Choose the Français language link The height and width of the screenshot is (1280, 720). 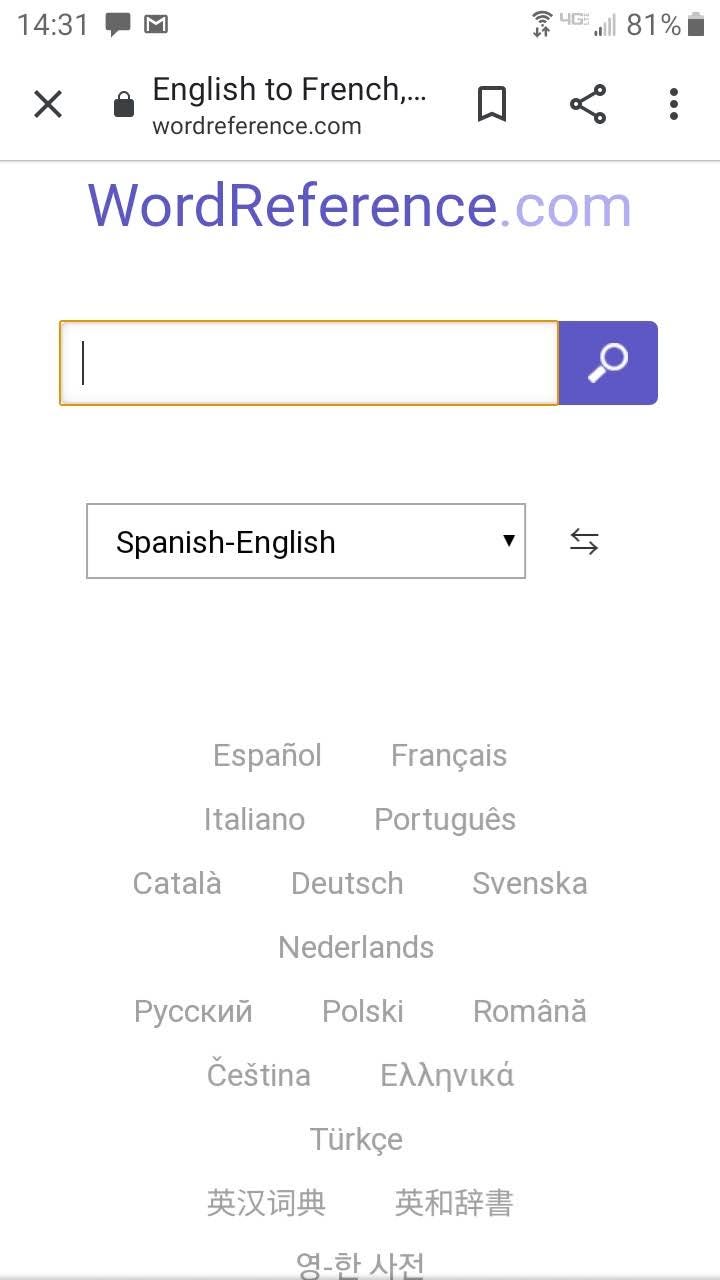pos(449,756)
